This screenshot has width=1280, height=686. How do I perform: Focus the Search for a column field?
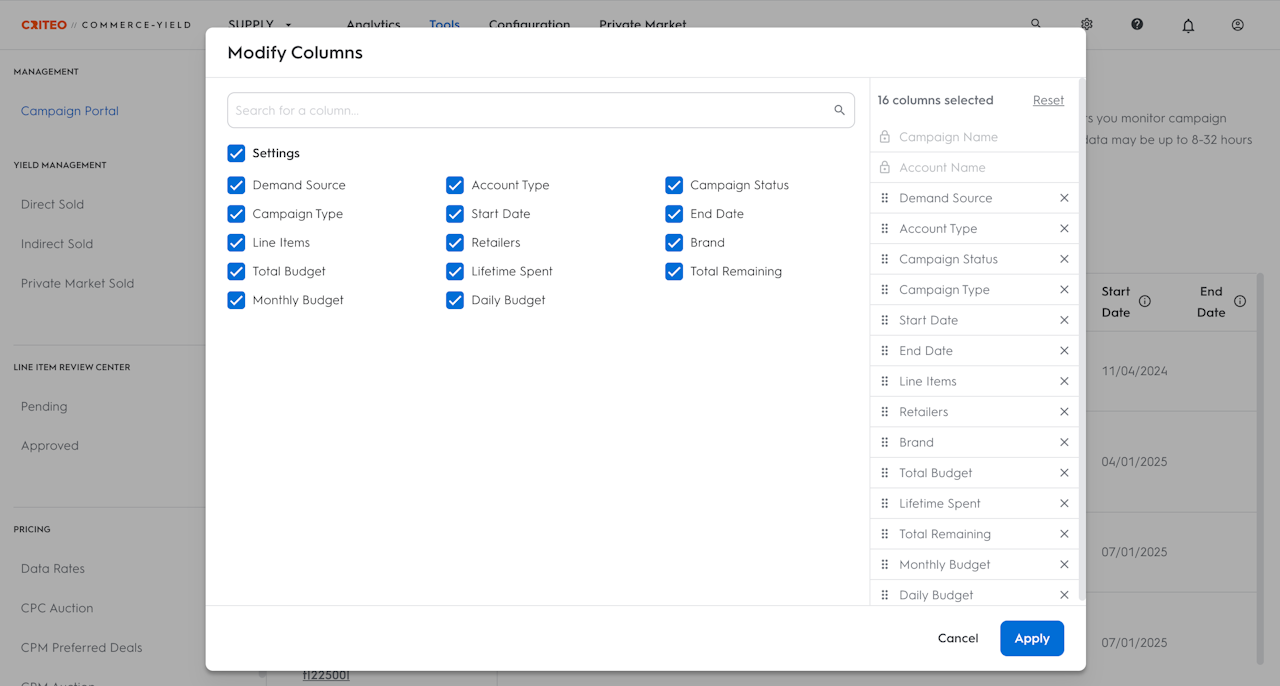click(x=530, y=110)
